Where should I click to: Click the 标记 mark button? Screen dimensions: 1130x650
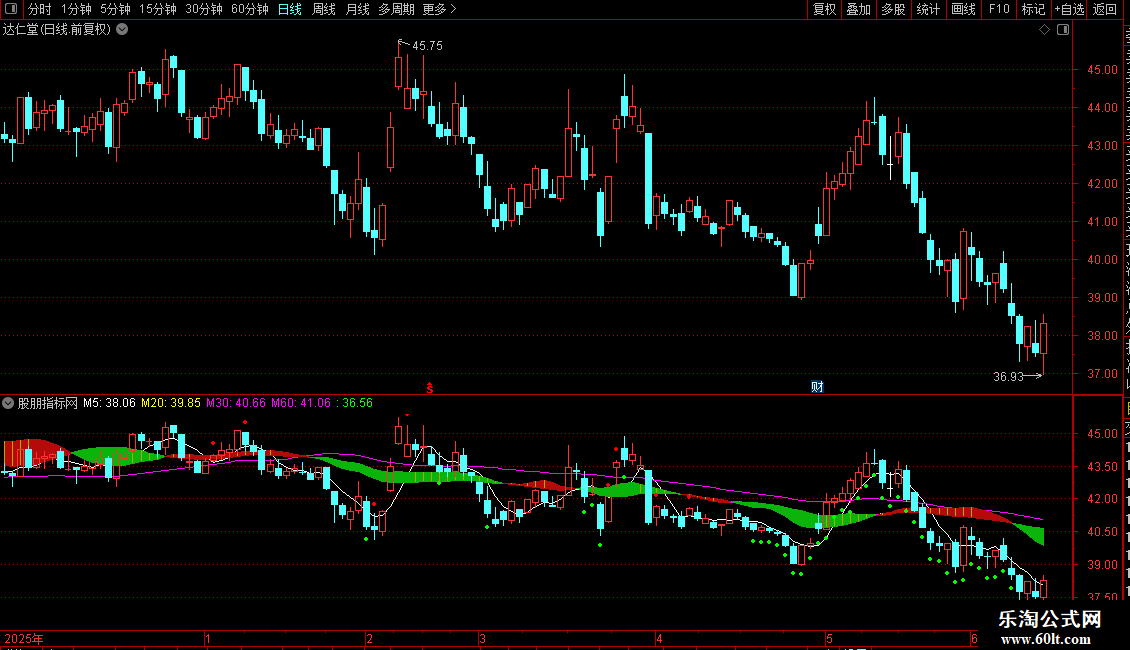(x=1033, y=9)
